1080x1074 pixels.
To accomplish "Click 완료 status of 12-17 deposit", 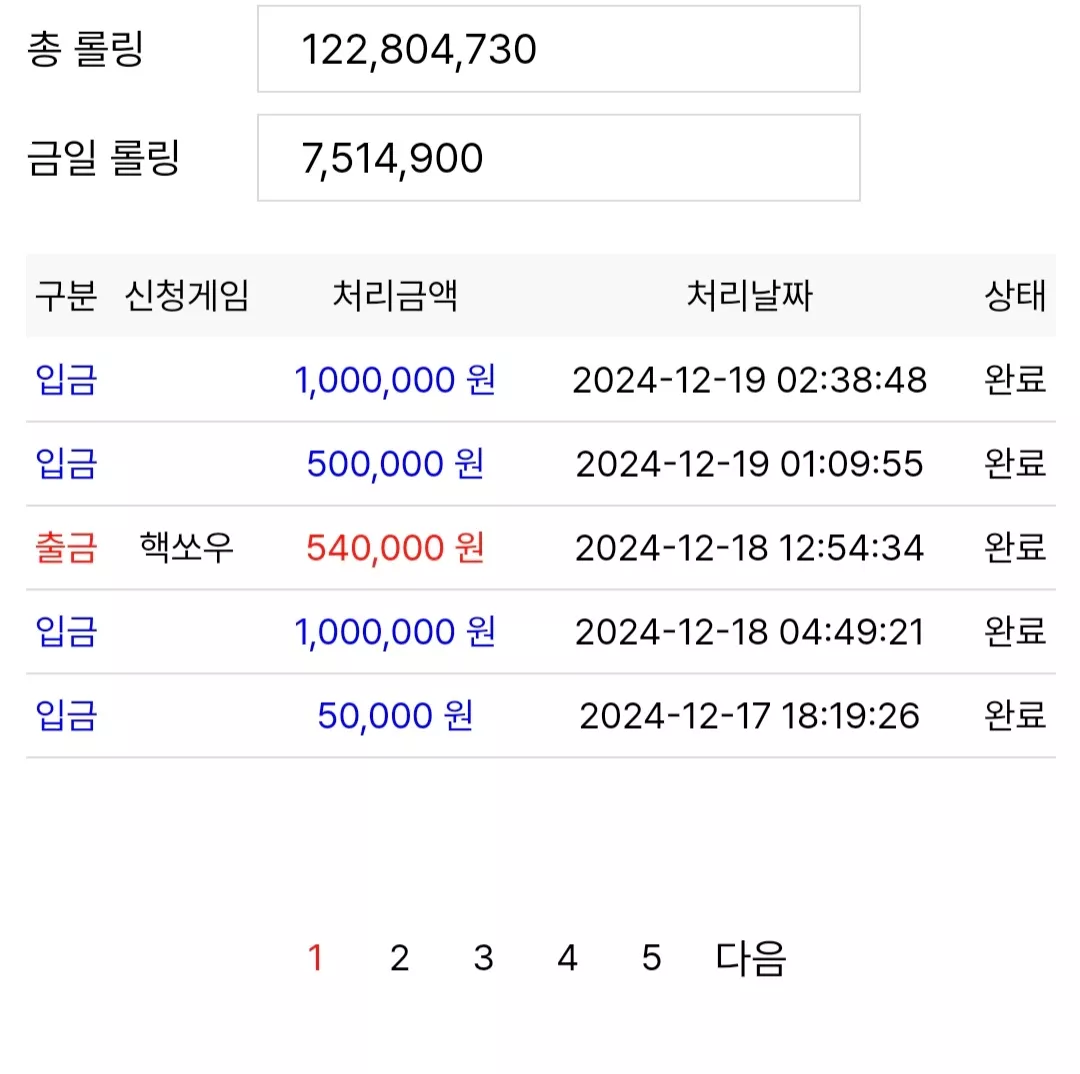I will point(1015,715).
